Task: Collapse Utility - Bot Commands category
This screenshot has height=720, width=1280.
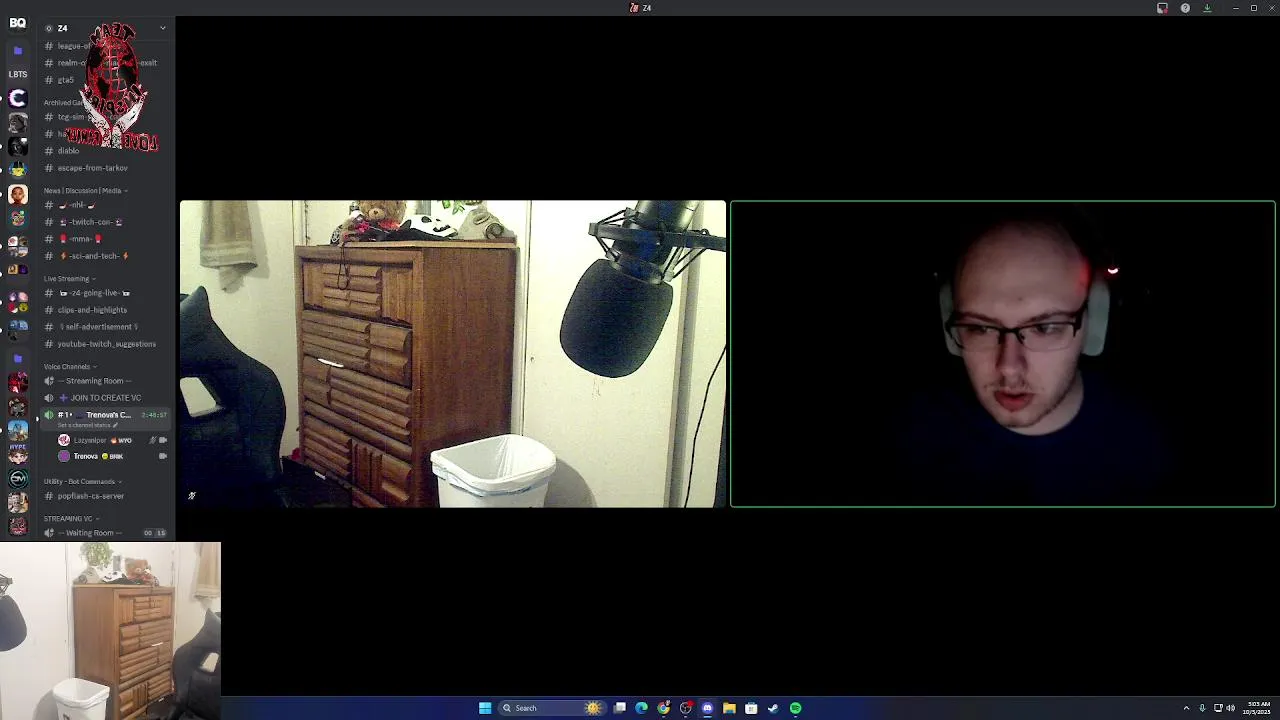Action: click(x=83, y=482)
